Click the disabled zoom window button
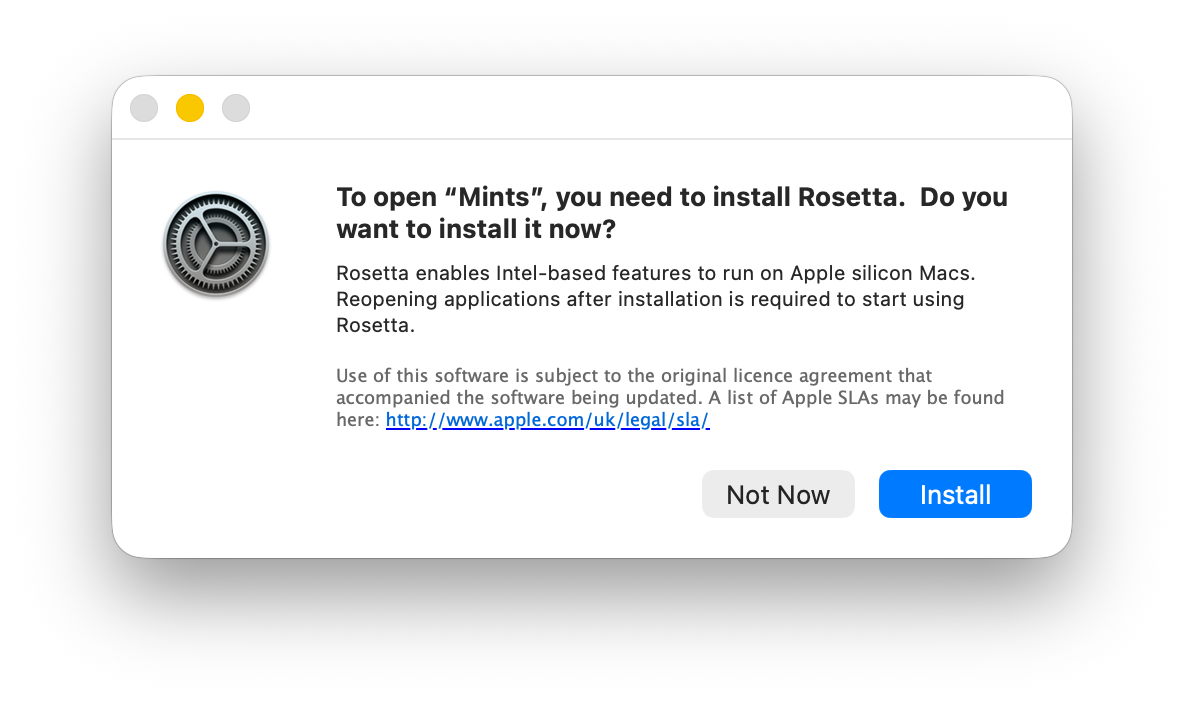Viewport: 1184px width, 706px height. coord(236,108)
